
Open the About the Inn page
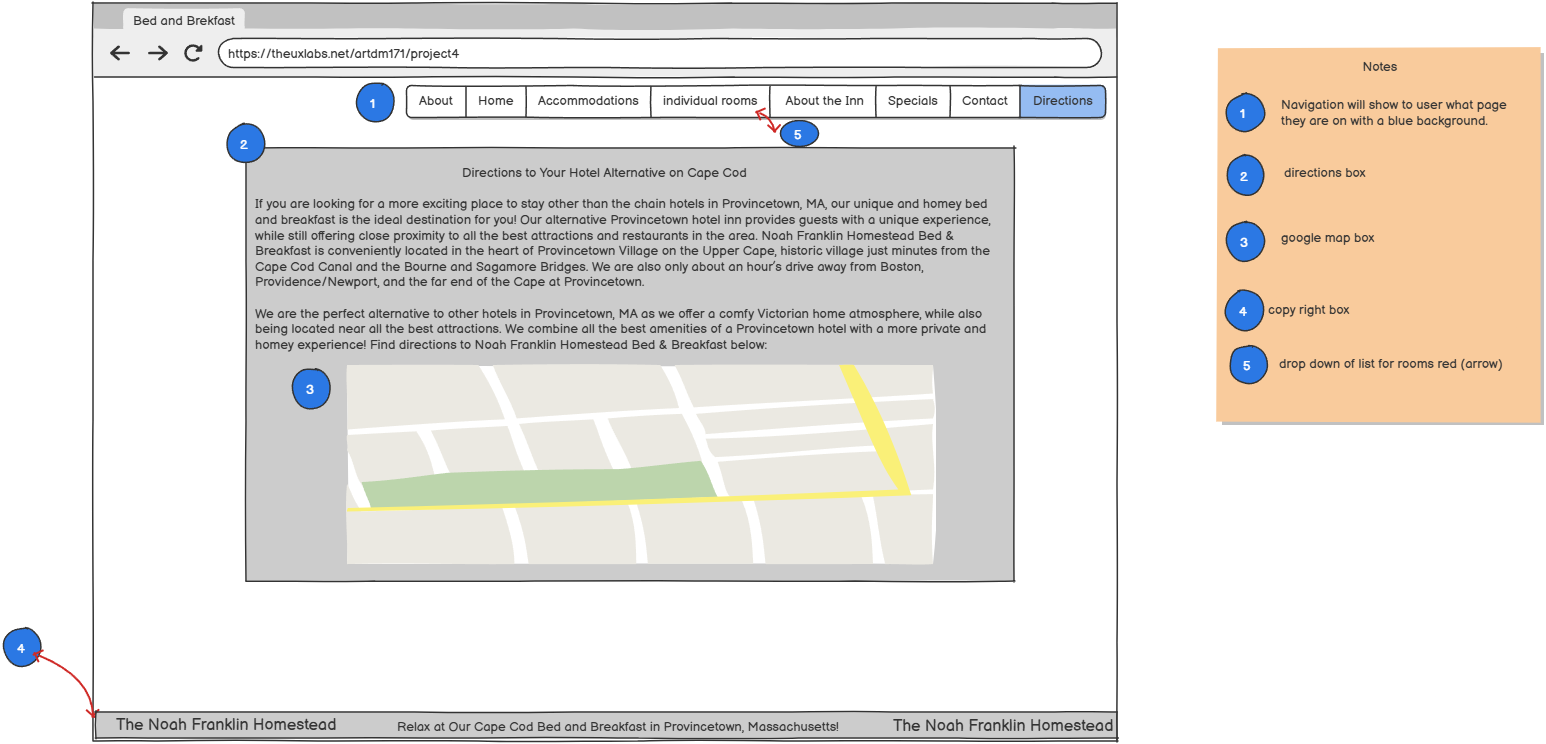click(x=822, y=101)
